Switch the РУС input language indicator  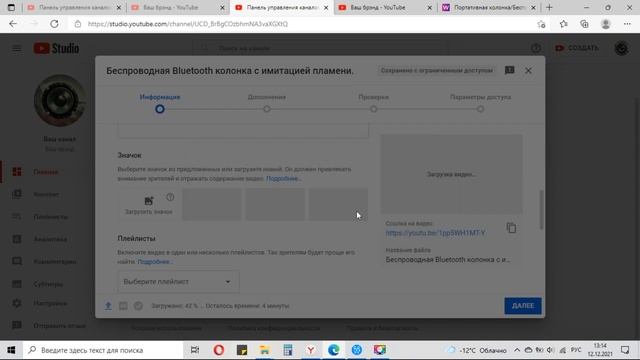576,350
